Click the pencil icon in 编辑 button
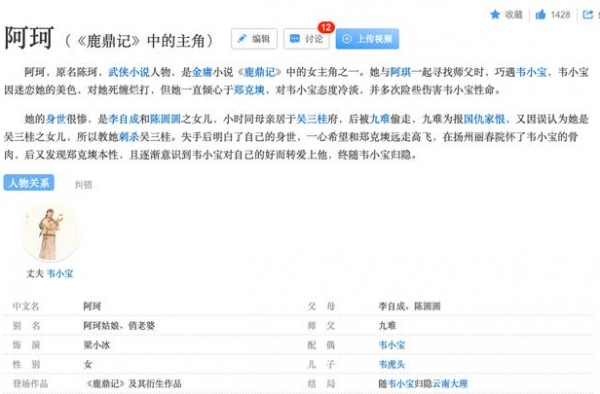 pos(242,38)
